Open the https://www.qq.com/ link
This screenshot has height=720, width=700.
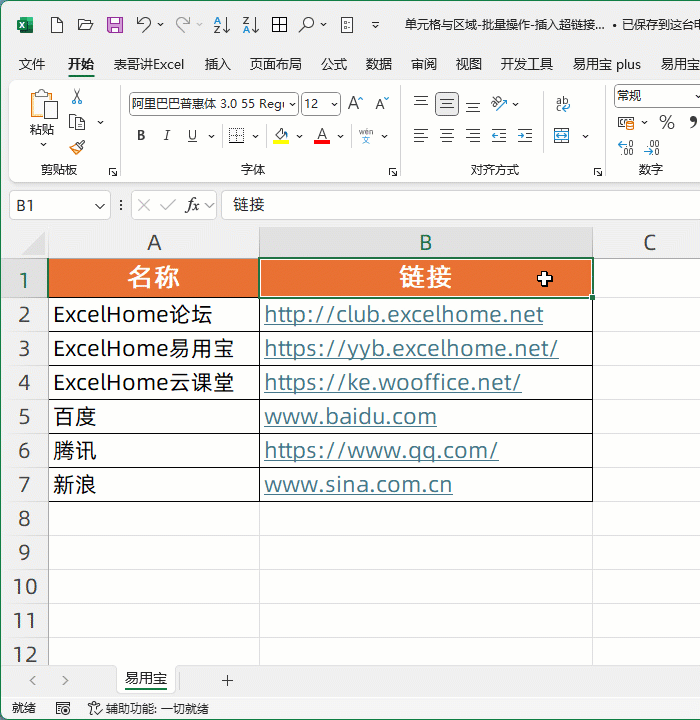click(x=381, y=450)
